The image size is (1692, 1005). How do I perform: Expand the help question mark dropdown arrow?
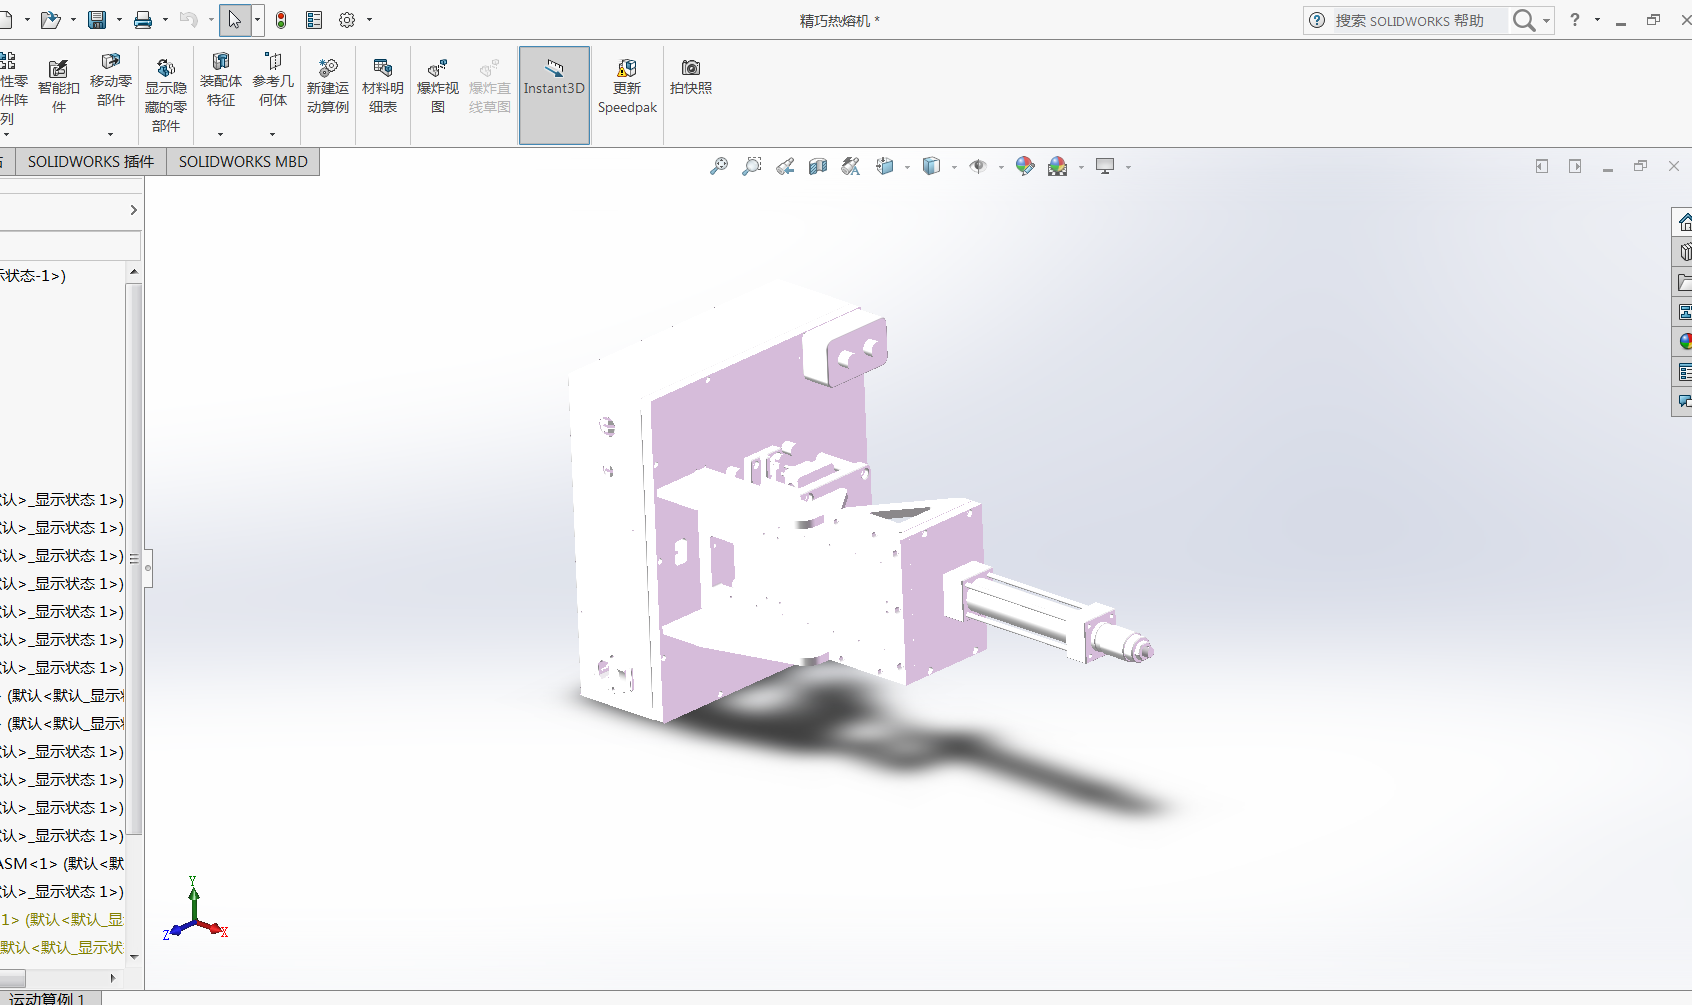pos(1597,20)
